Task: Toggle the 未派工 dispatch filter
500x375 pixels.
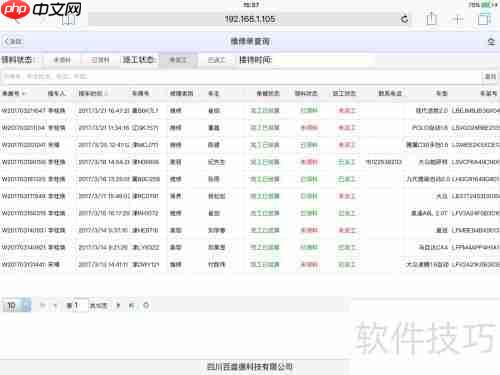Action: (x=178, y=60)
